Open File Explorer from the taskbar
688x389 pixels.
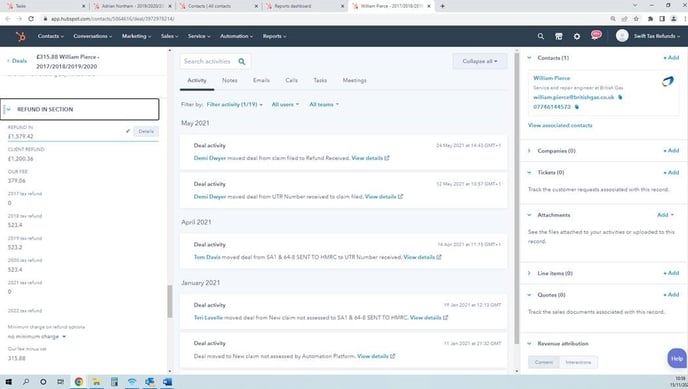click(x=96, y=382)
